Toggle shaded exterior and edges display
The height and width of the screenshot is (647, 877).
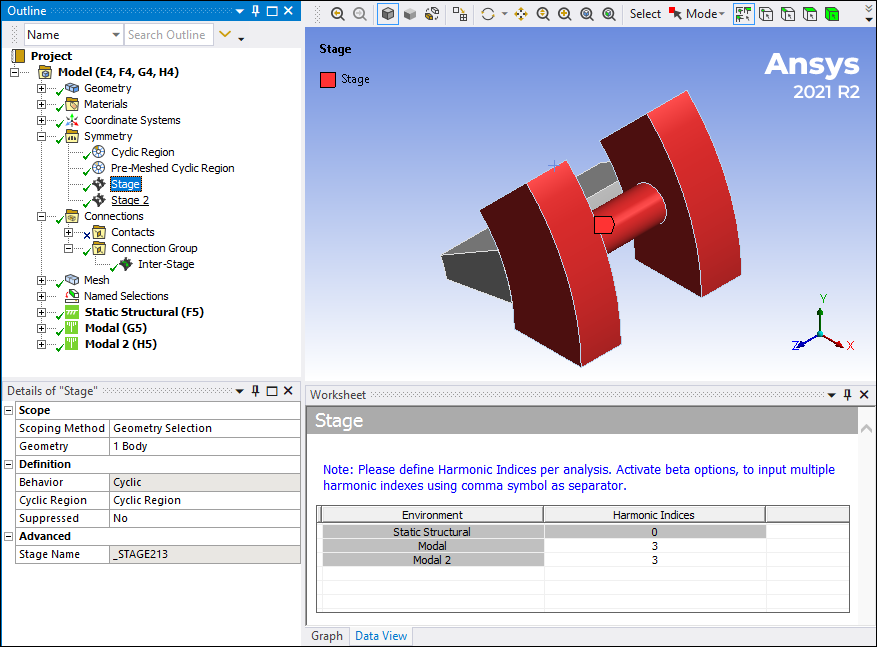pos(388,14)
